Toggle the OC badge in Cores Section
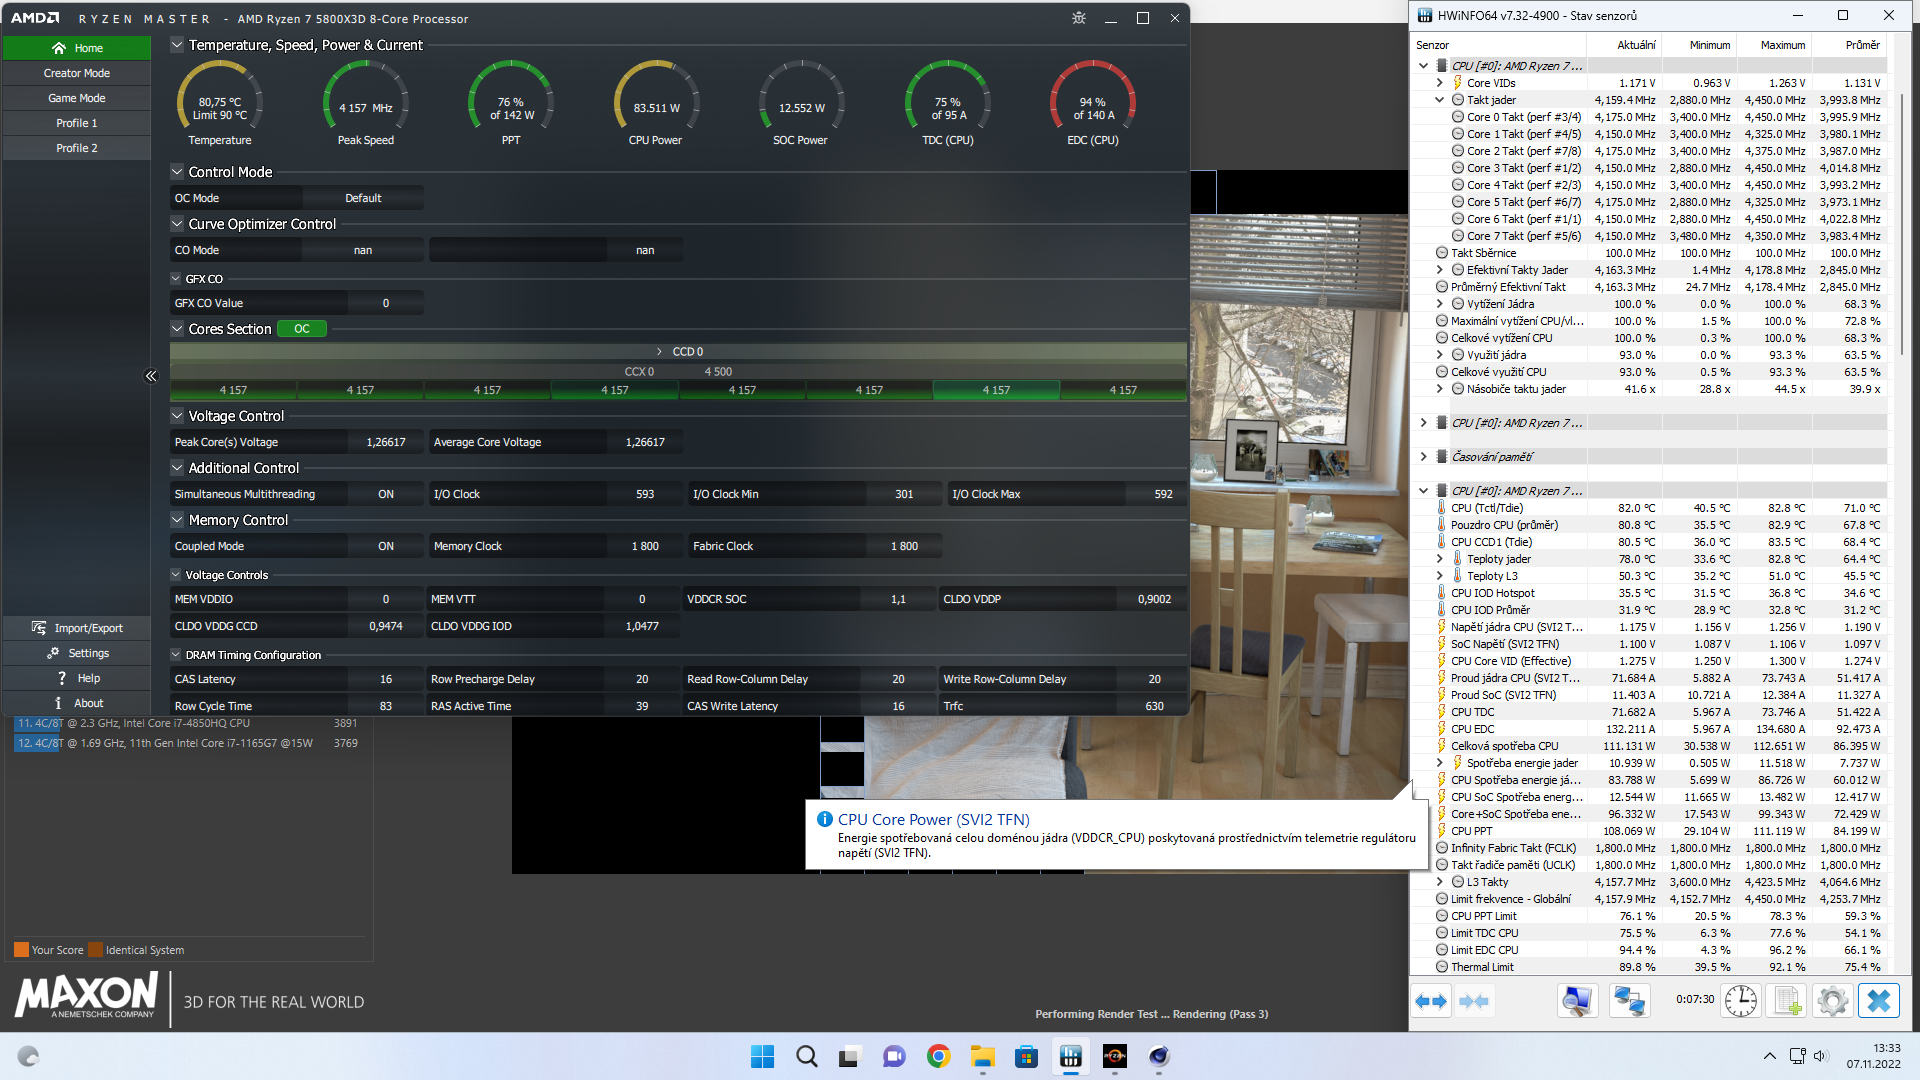 [x=301, y=329]
